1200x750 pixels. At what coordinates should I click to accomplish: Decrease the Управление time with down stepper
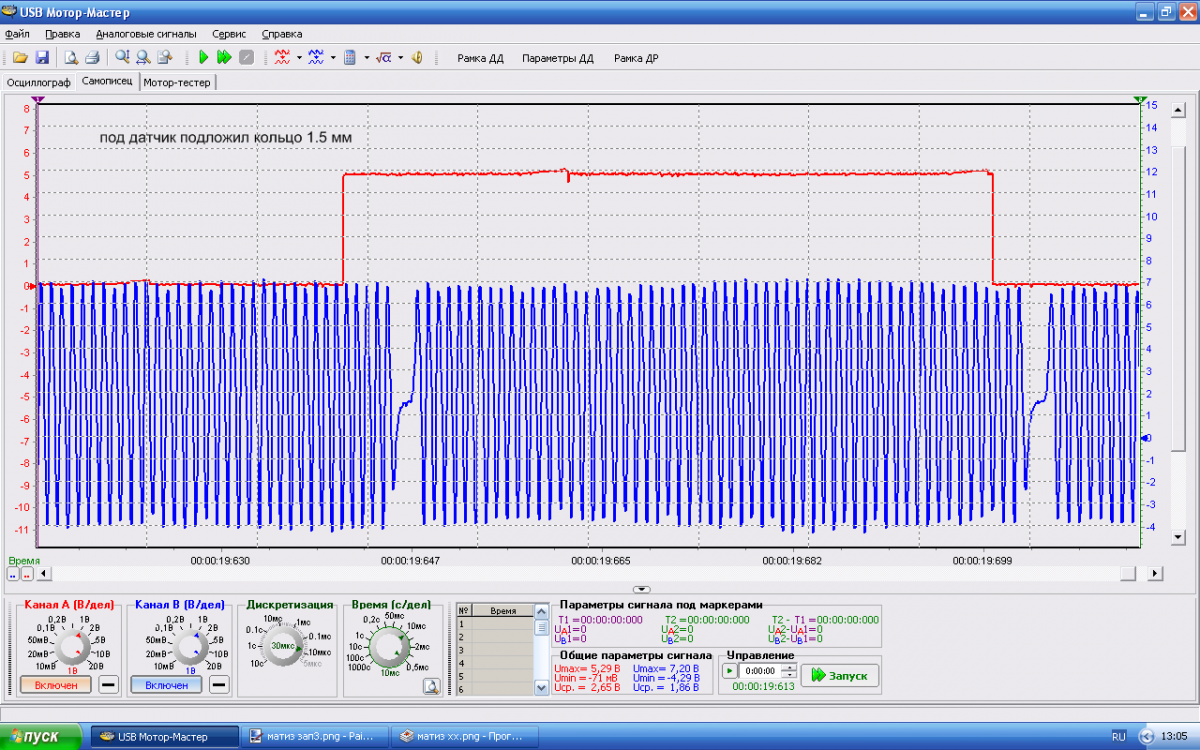pos(789,675)
